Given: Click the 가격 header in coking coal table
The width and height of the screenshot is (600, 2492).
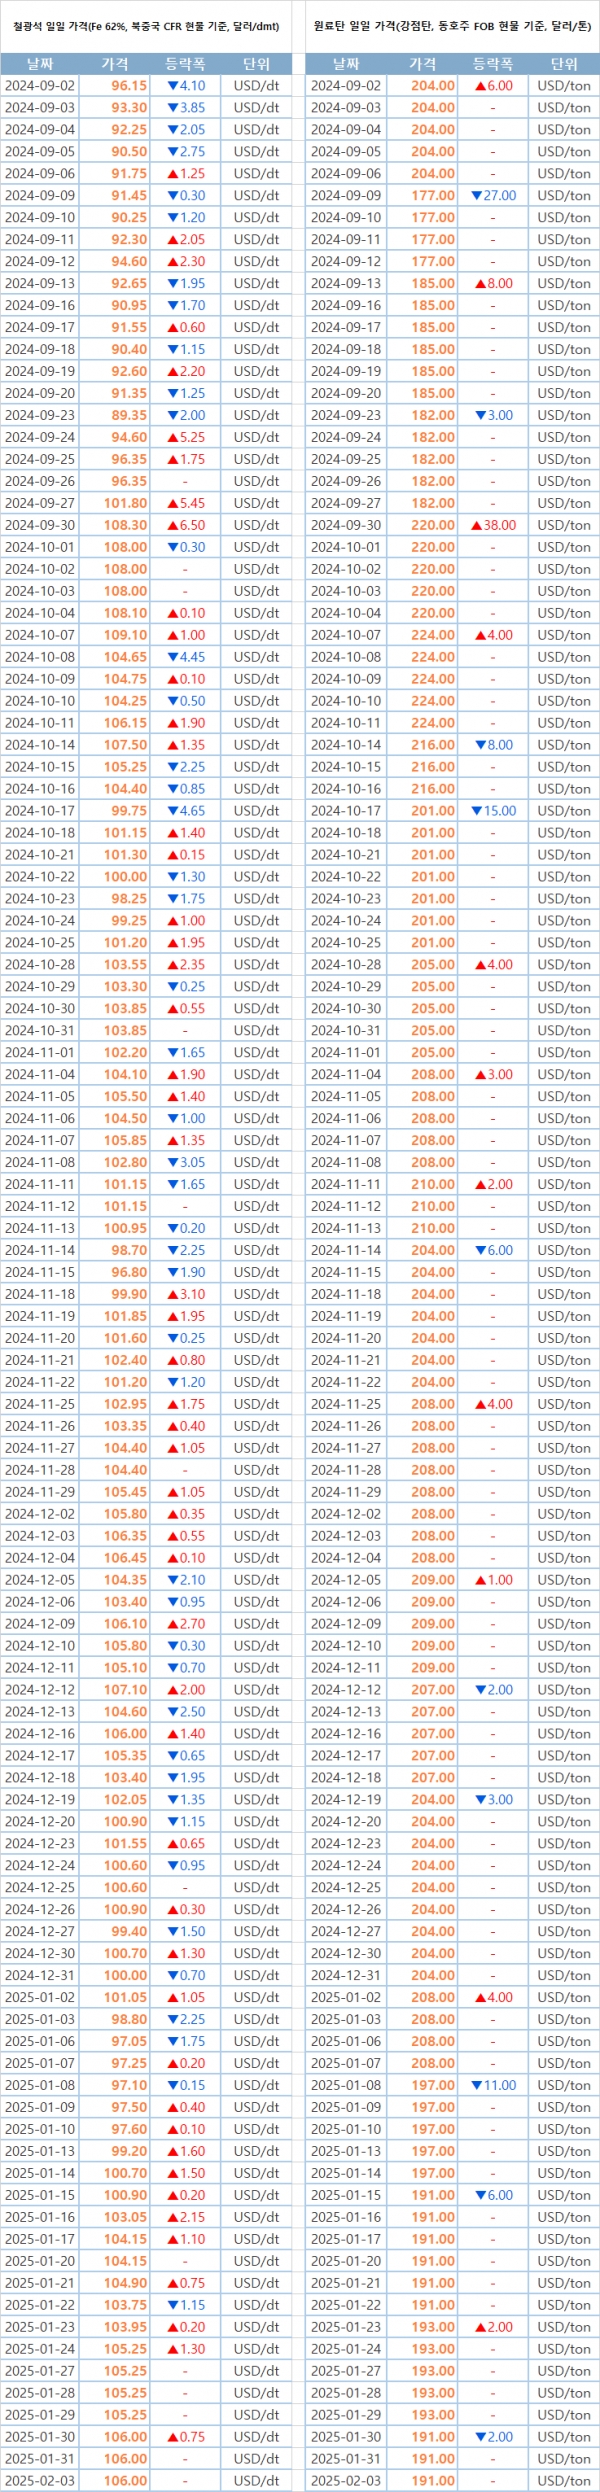Looking at the screenshot, I should pyautogui.click(x=423, y=64).
